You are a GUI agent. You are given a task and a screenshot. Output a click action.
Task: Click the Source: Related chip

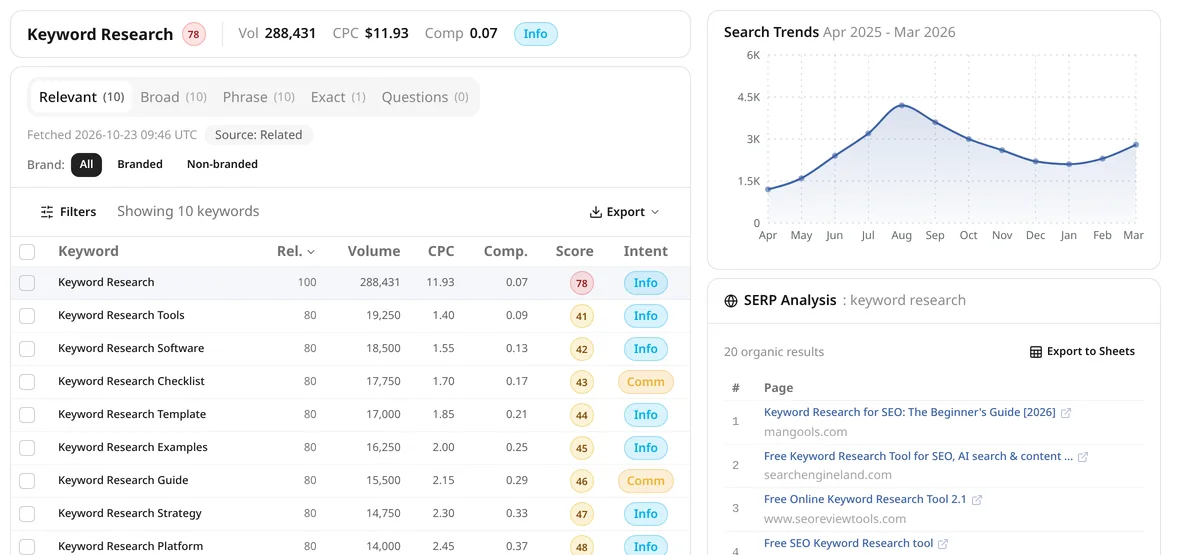(258, 135)
